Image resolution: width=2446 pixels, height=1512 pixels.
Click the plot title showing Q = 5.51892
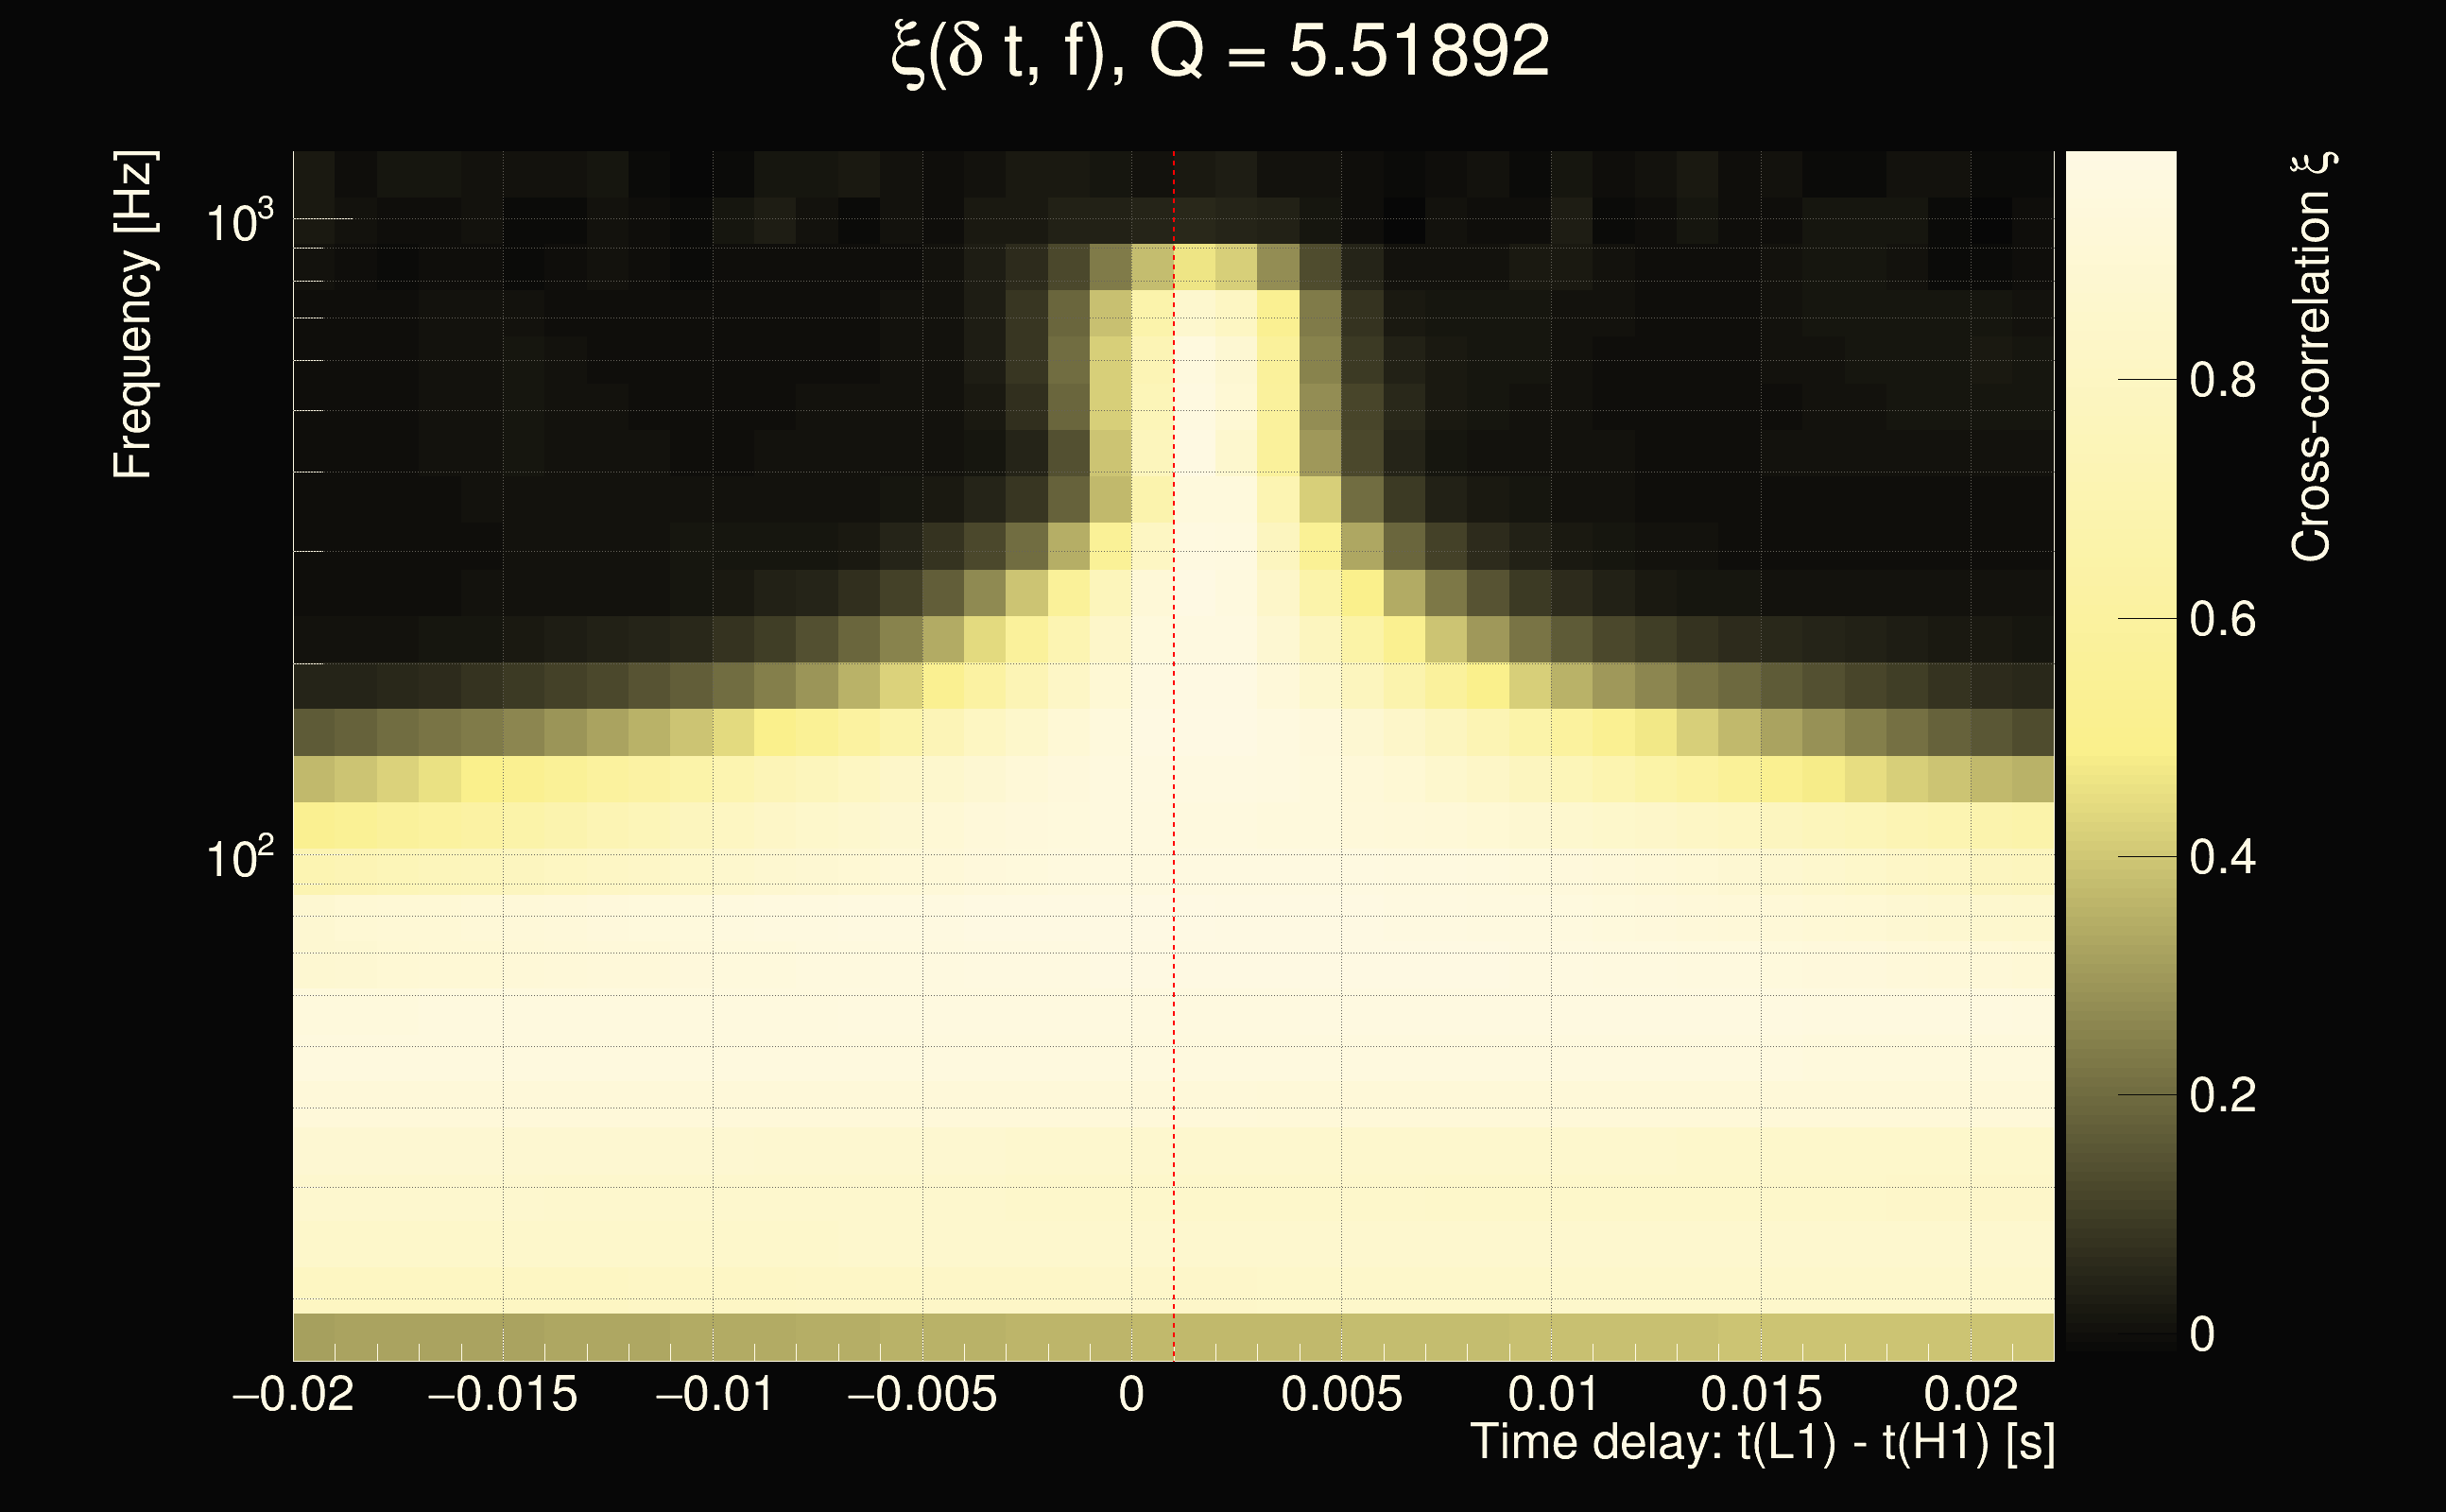click(x=1220, y=52)
